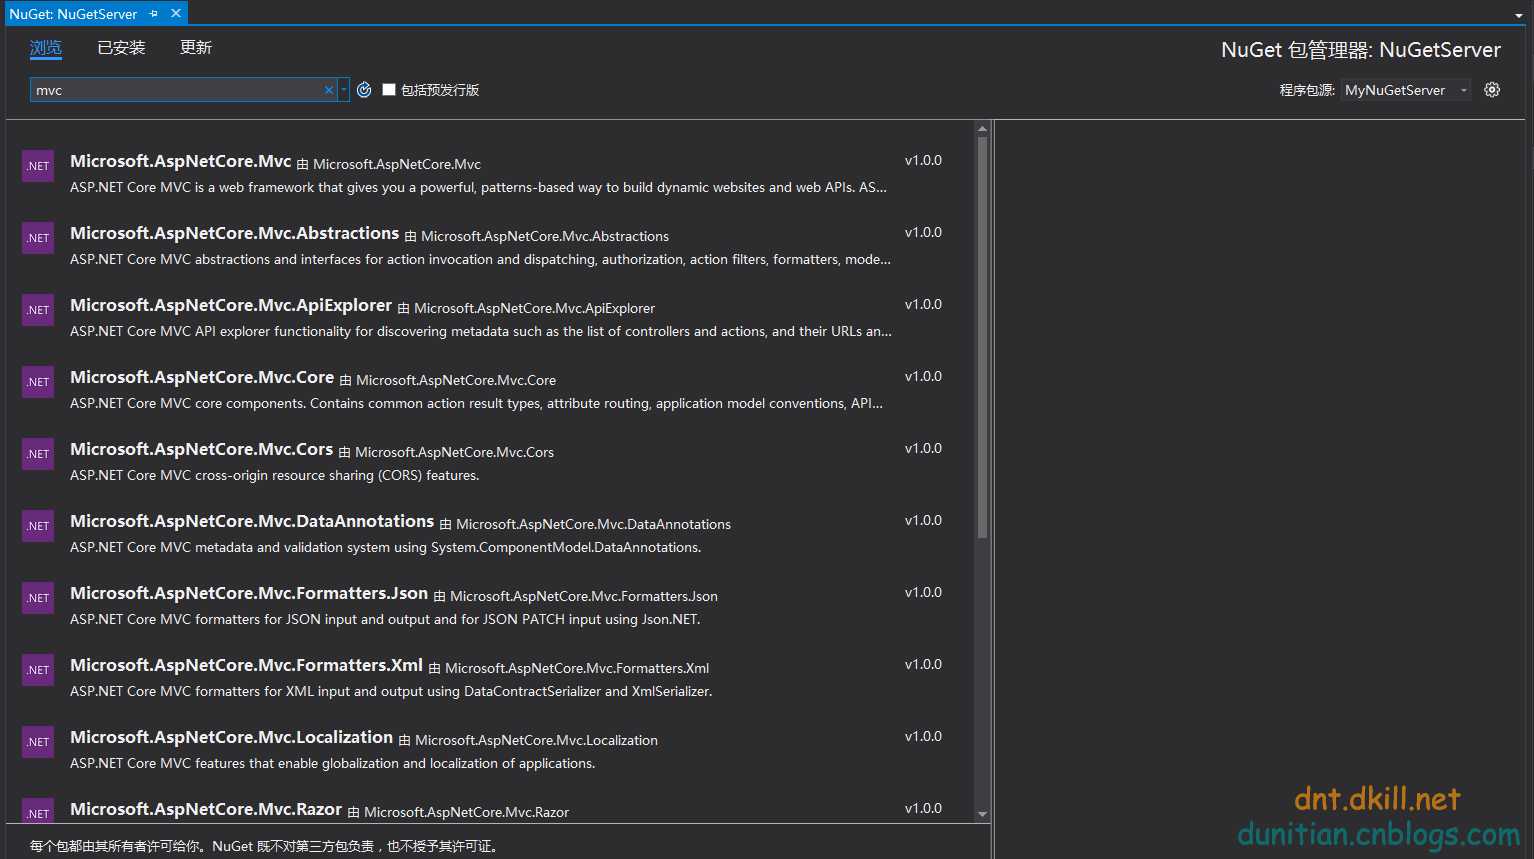
Task: Click .NET icon of Mvc.Formatters.Json package
Action: 38,598
